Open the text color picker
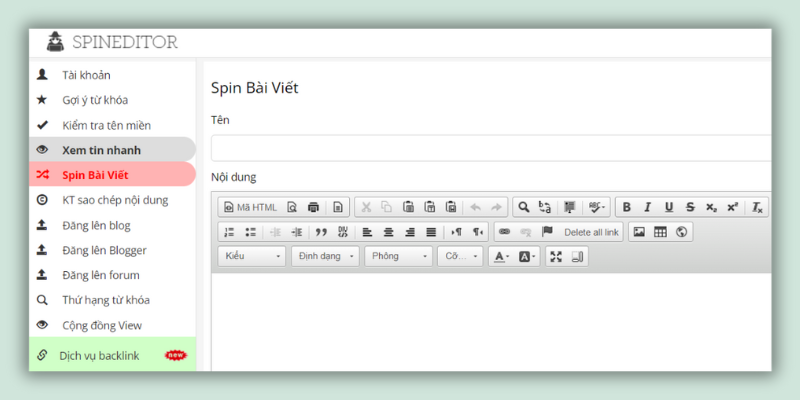This screenshot has height=400, width=800. (x=502, y=257)
